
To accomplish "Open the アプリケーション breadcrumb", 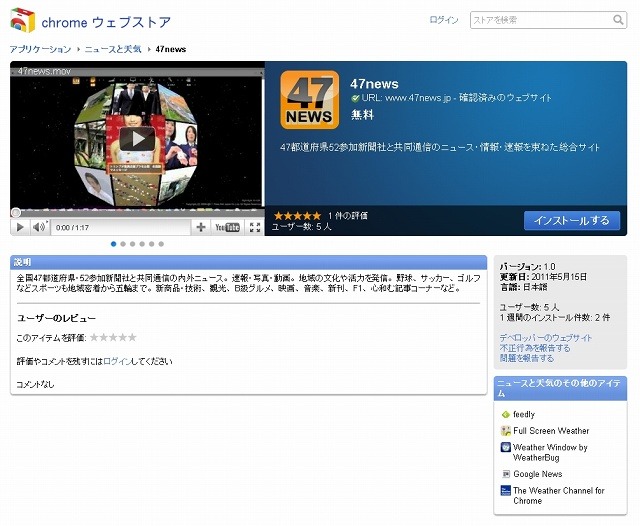I will click(x=40, y=49).
